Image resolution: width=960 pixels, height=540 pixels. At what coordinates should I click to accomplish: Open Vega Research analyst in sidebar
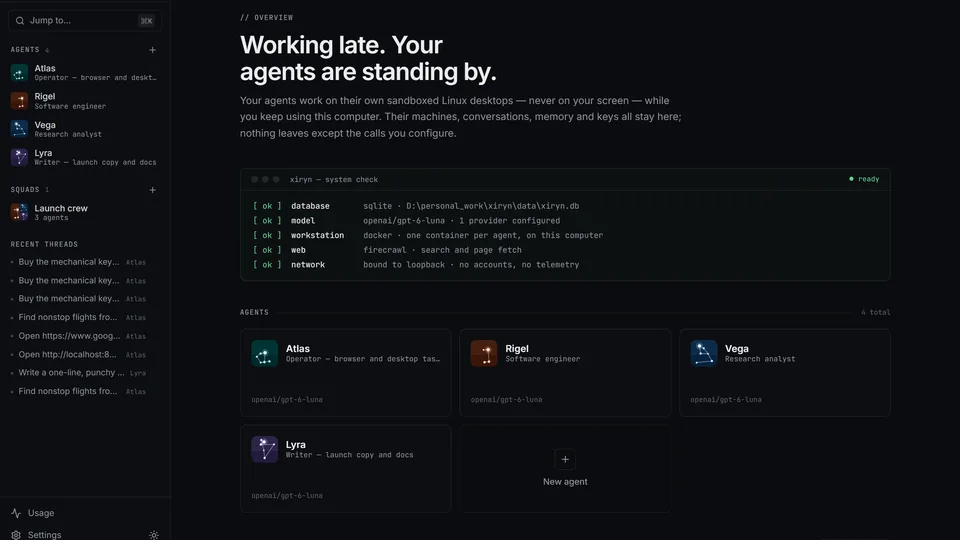(84, 129)
